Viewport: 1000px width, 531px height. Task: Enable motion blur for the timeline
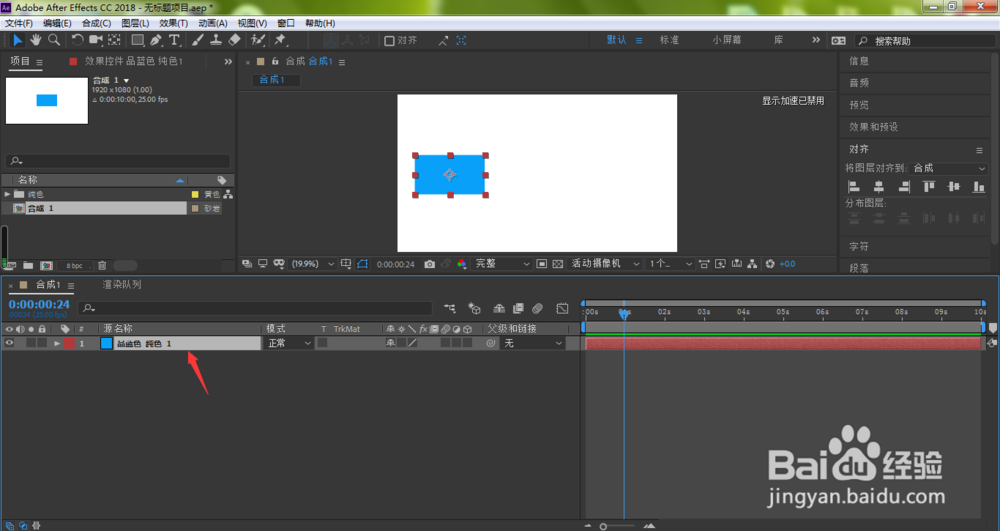[538, 309]
